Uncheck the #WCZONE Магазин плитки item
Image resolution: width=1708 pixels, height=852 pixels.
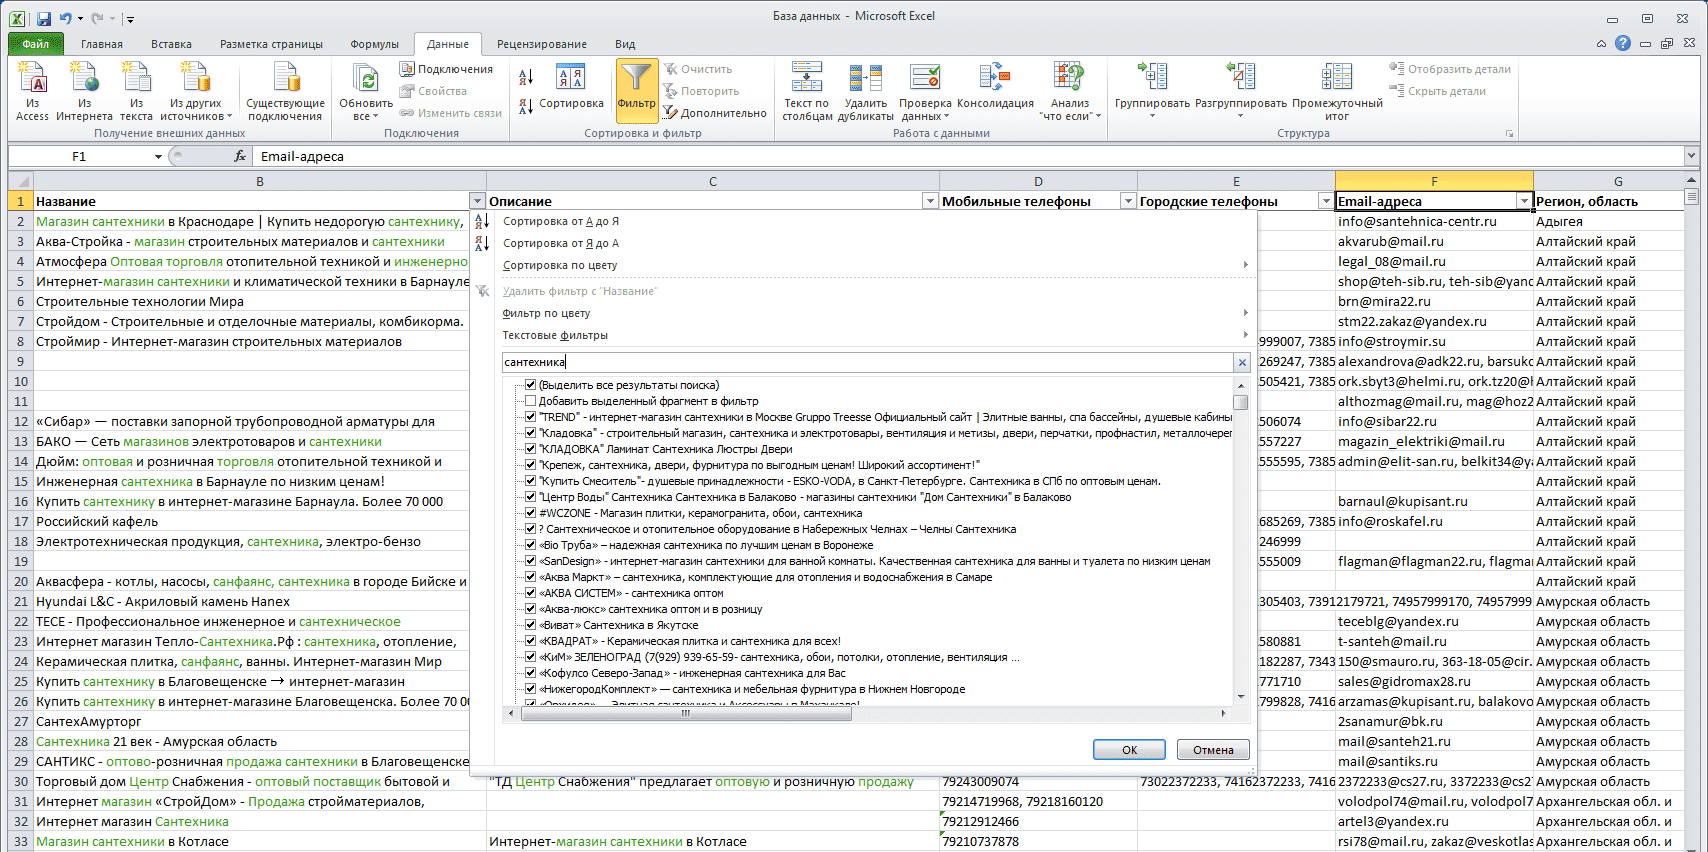pyautogui.click(x=531, y=513)
